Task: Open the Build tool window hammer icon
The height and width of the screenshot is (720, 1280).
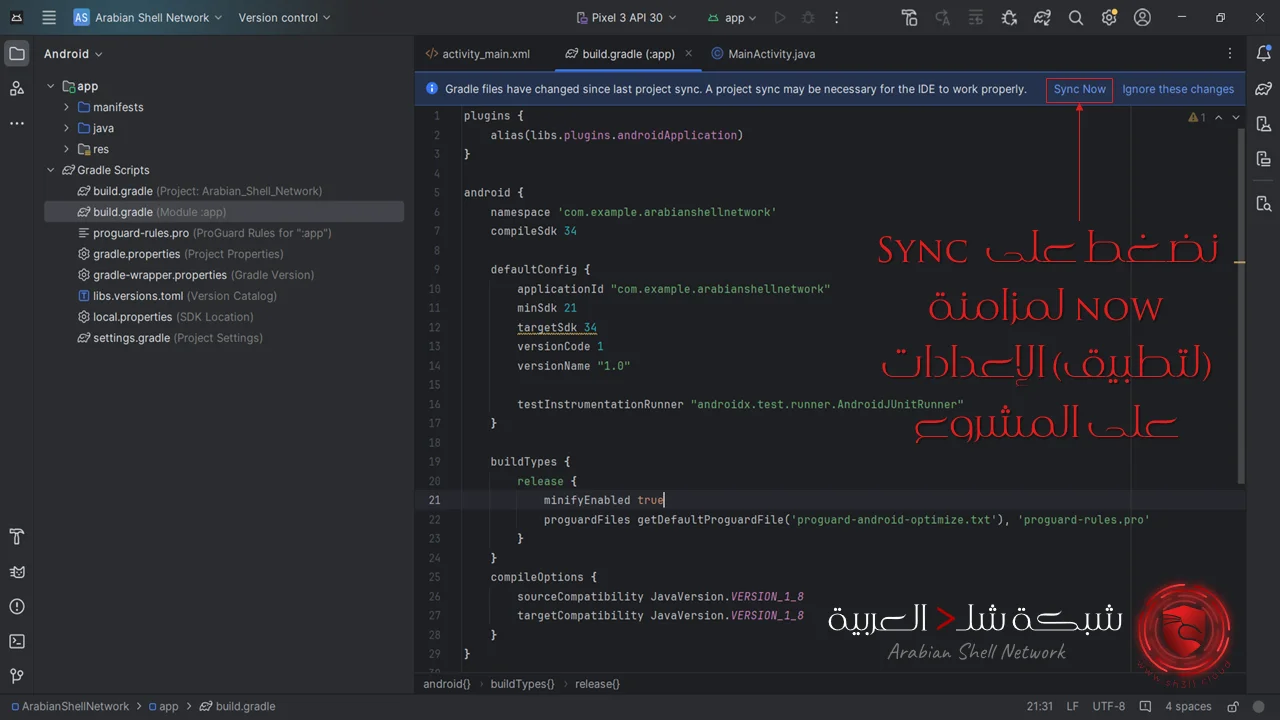Action: tap(17, 537)
